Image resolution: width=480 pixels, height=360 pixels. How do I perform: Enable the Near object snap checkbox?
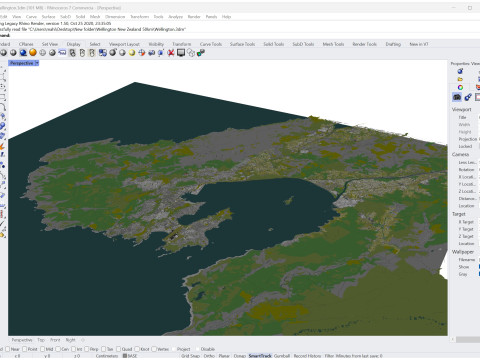(8, 349)
